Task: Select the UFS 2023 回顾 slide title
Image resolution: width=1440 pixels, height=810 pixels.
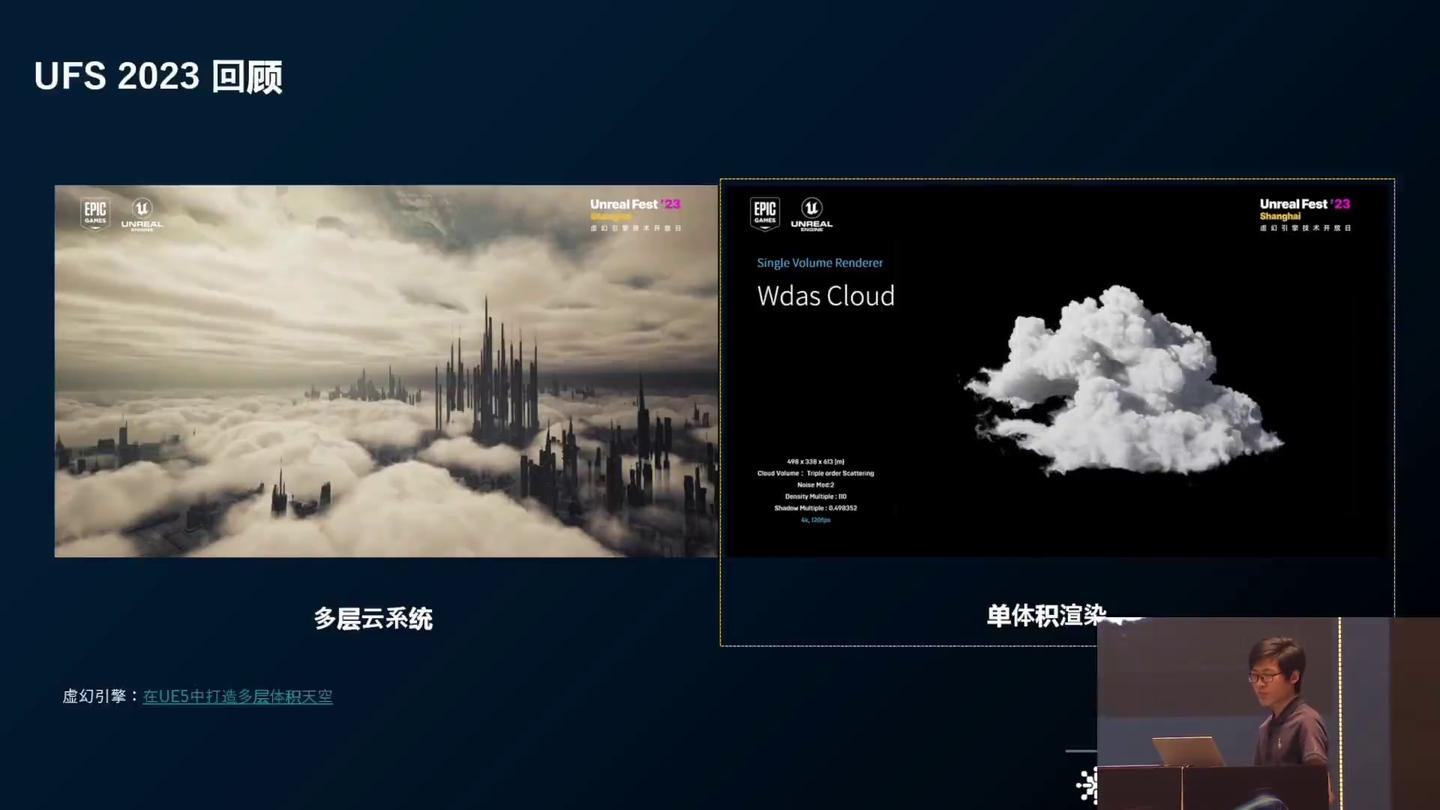Action: coord(158,77)
